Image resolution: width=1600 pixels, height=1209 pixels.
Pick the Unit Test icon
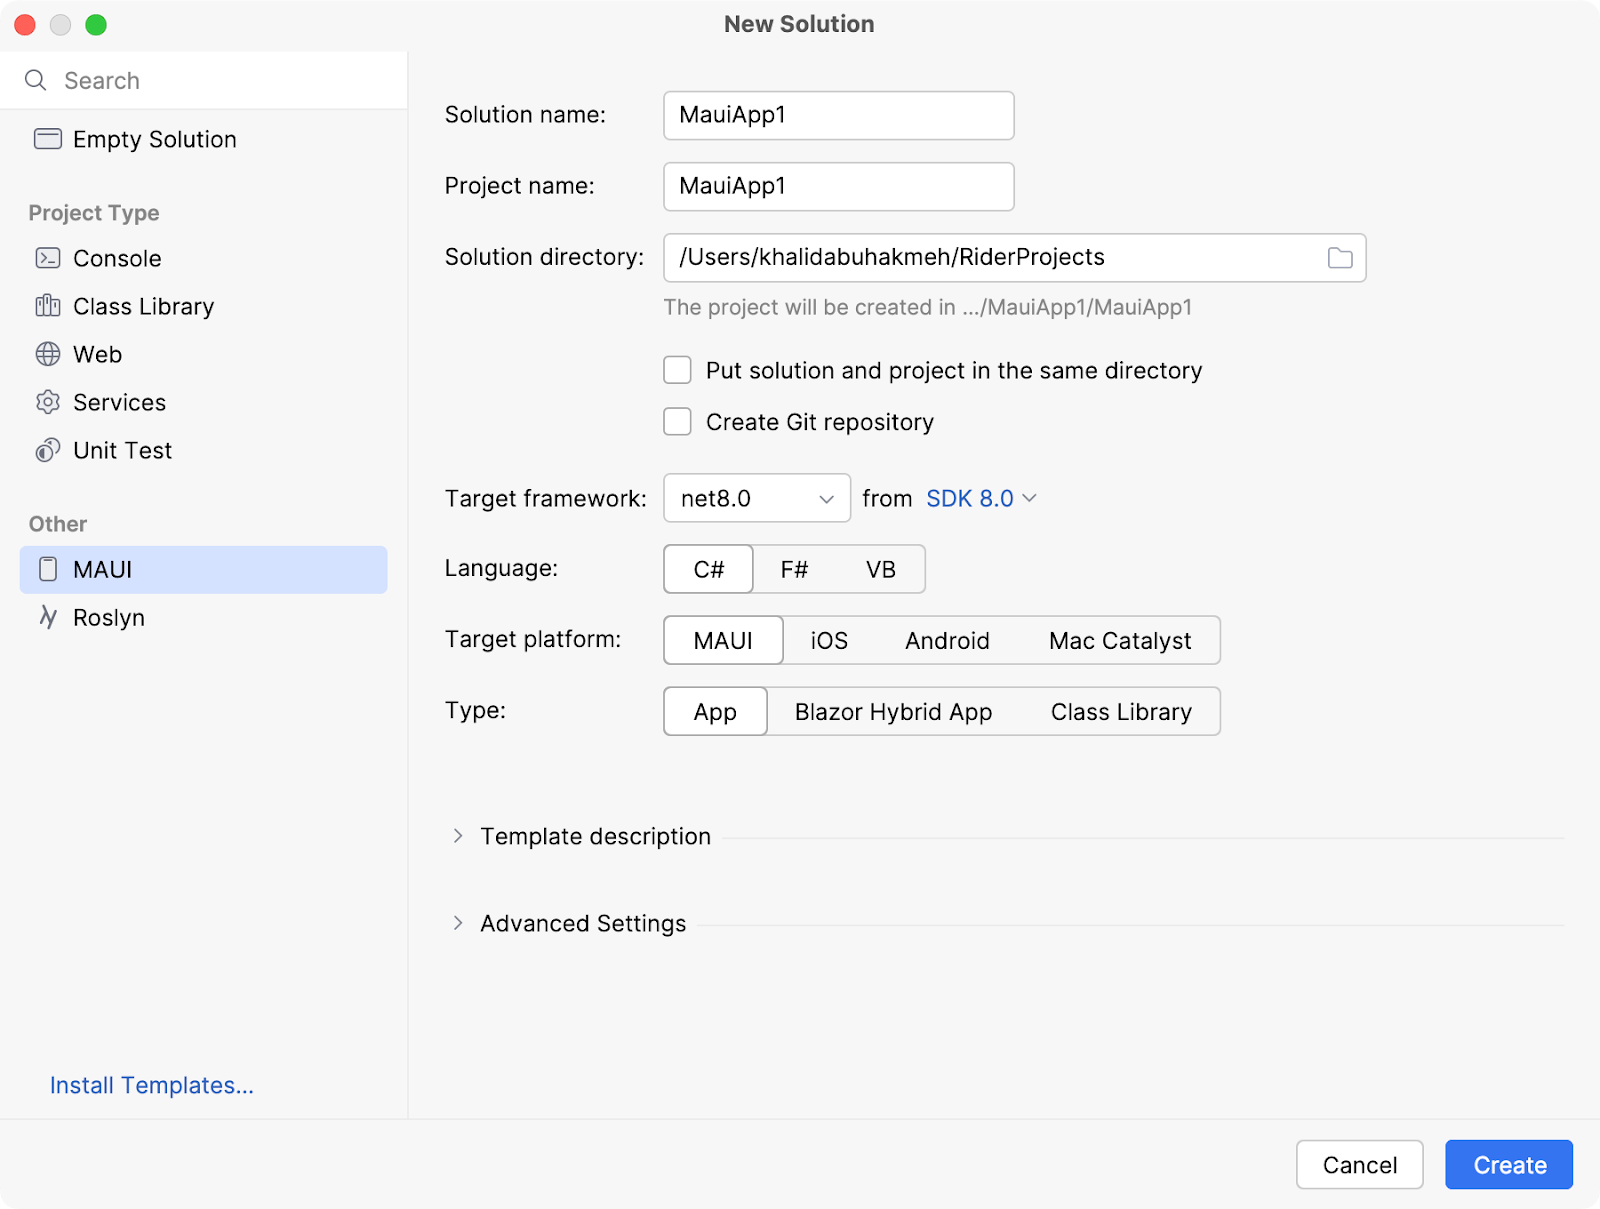click(47, 450)
